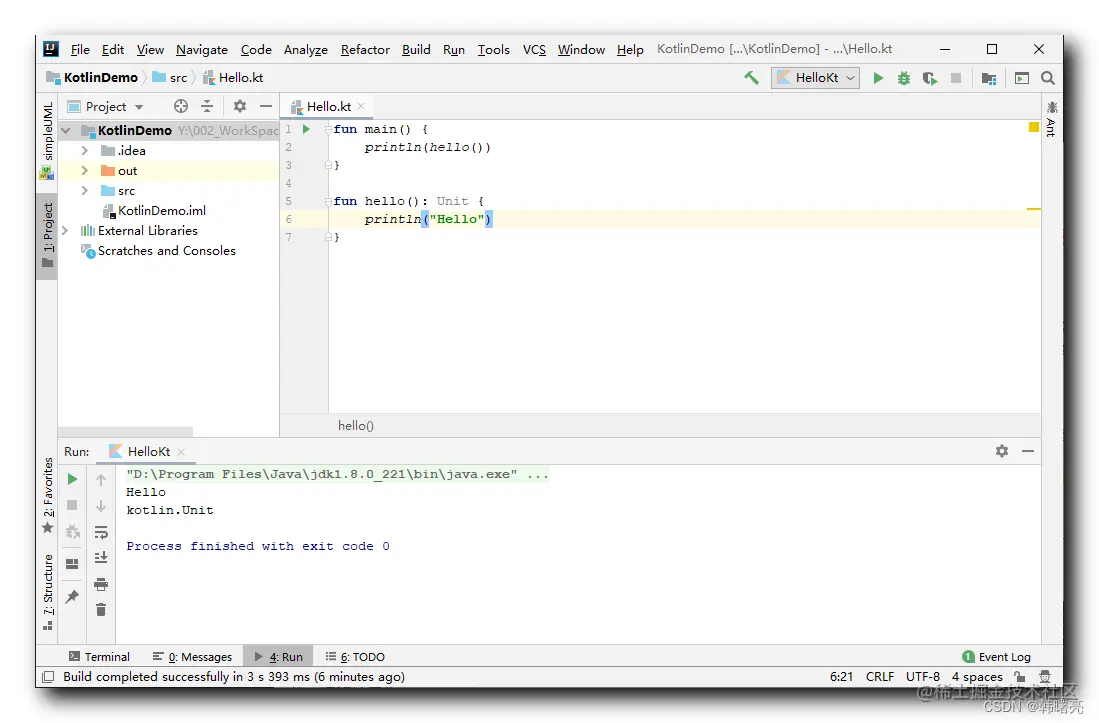The height and width of the screenshot is (723, 1099).
Task: Open the UTF-8 encoding selector
Action: click(922, 677)
